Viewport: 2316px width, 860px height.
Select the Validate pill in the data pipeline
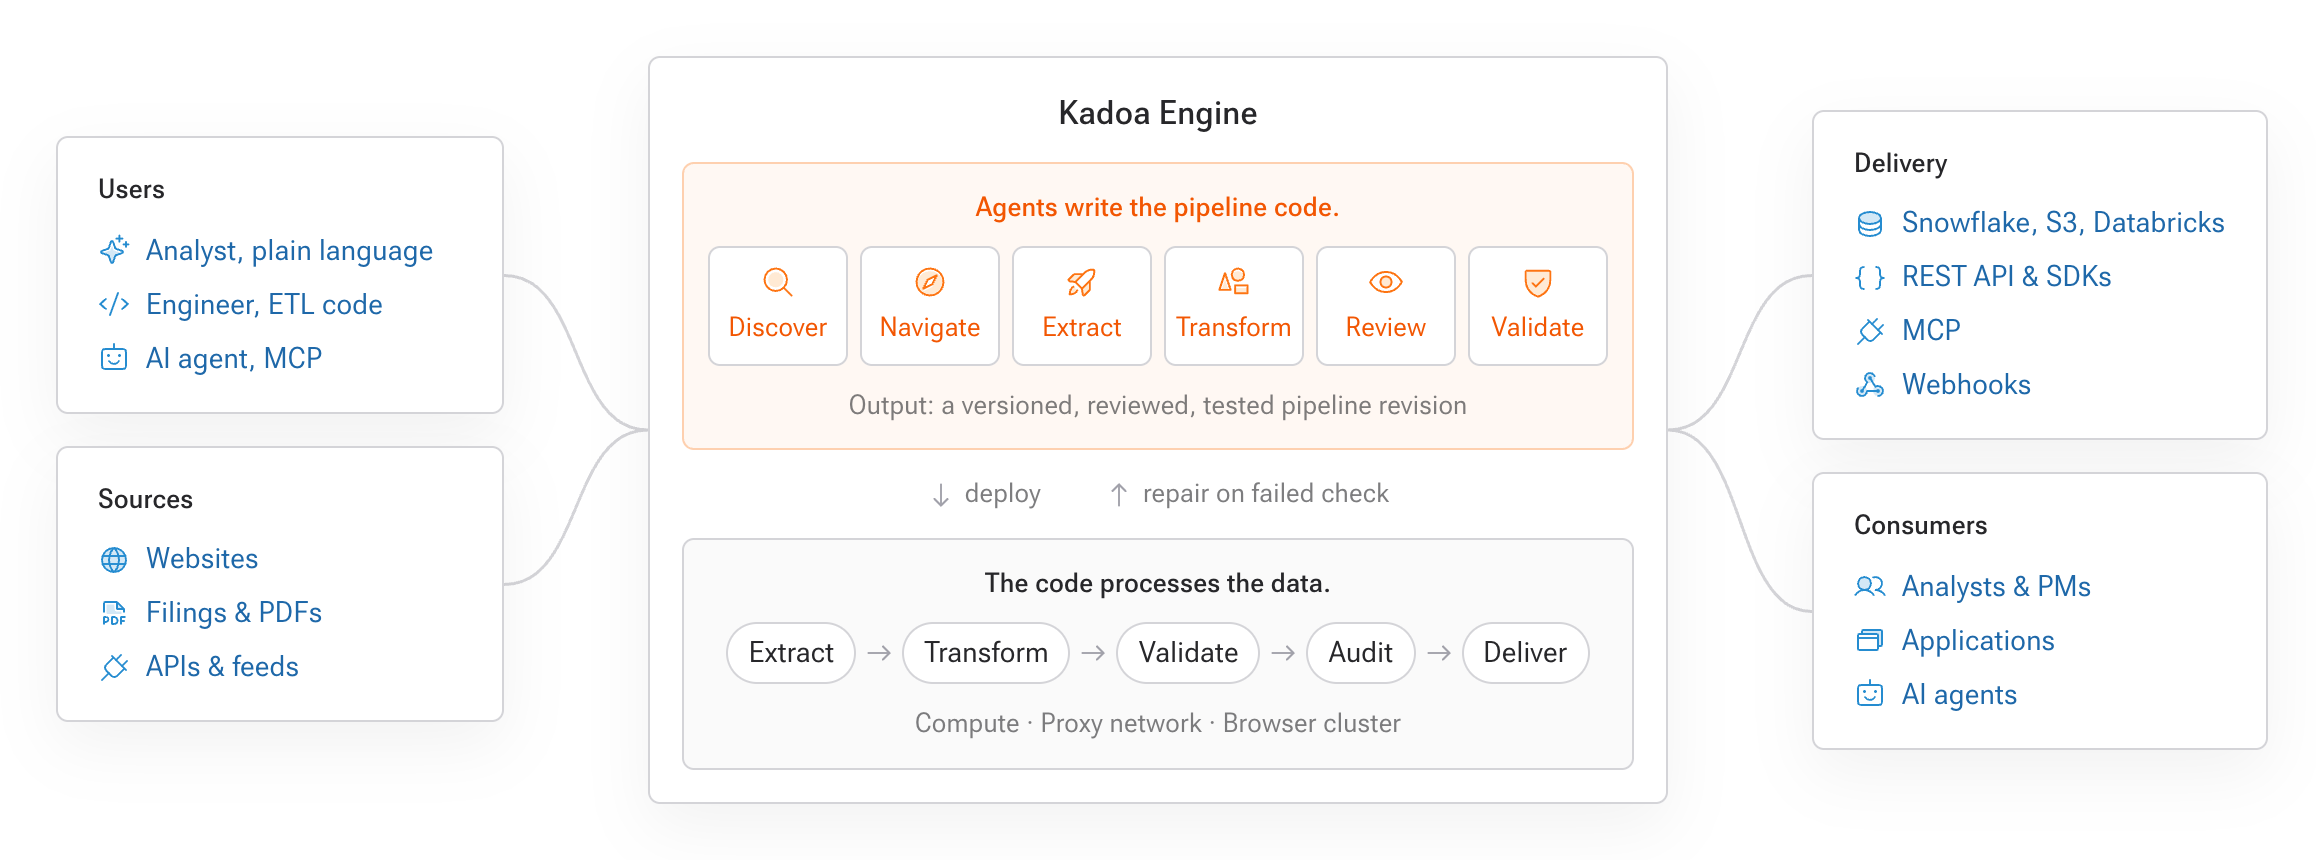point(1188,653)
